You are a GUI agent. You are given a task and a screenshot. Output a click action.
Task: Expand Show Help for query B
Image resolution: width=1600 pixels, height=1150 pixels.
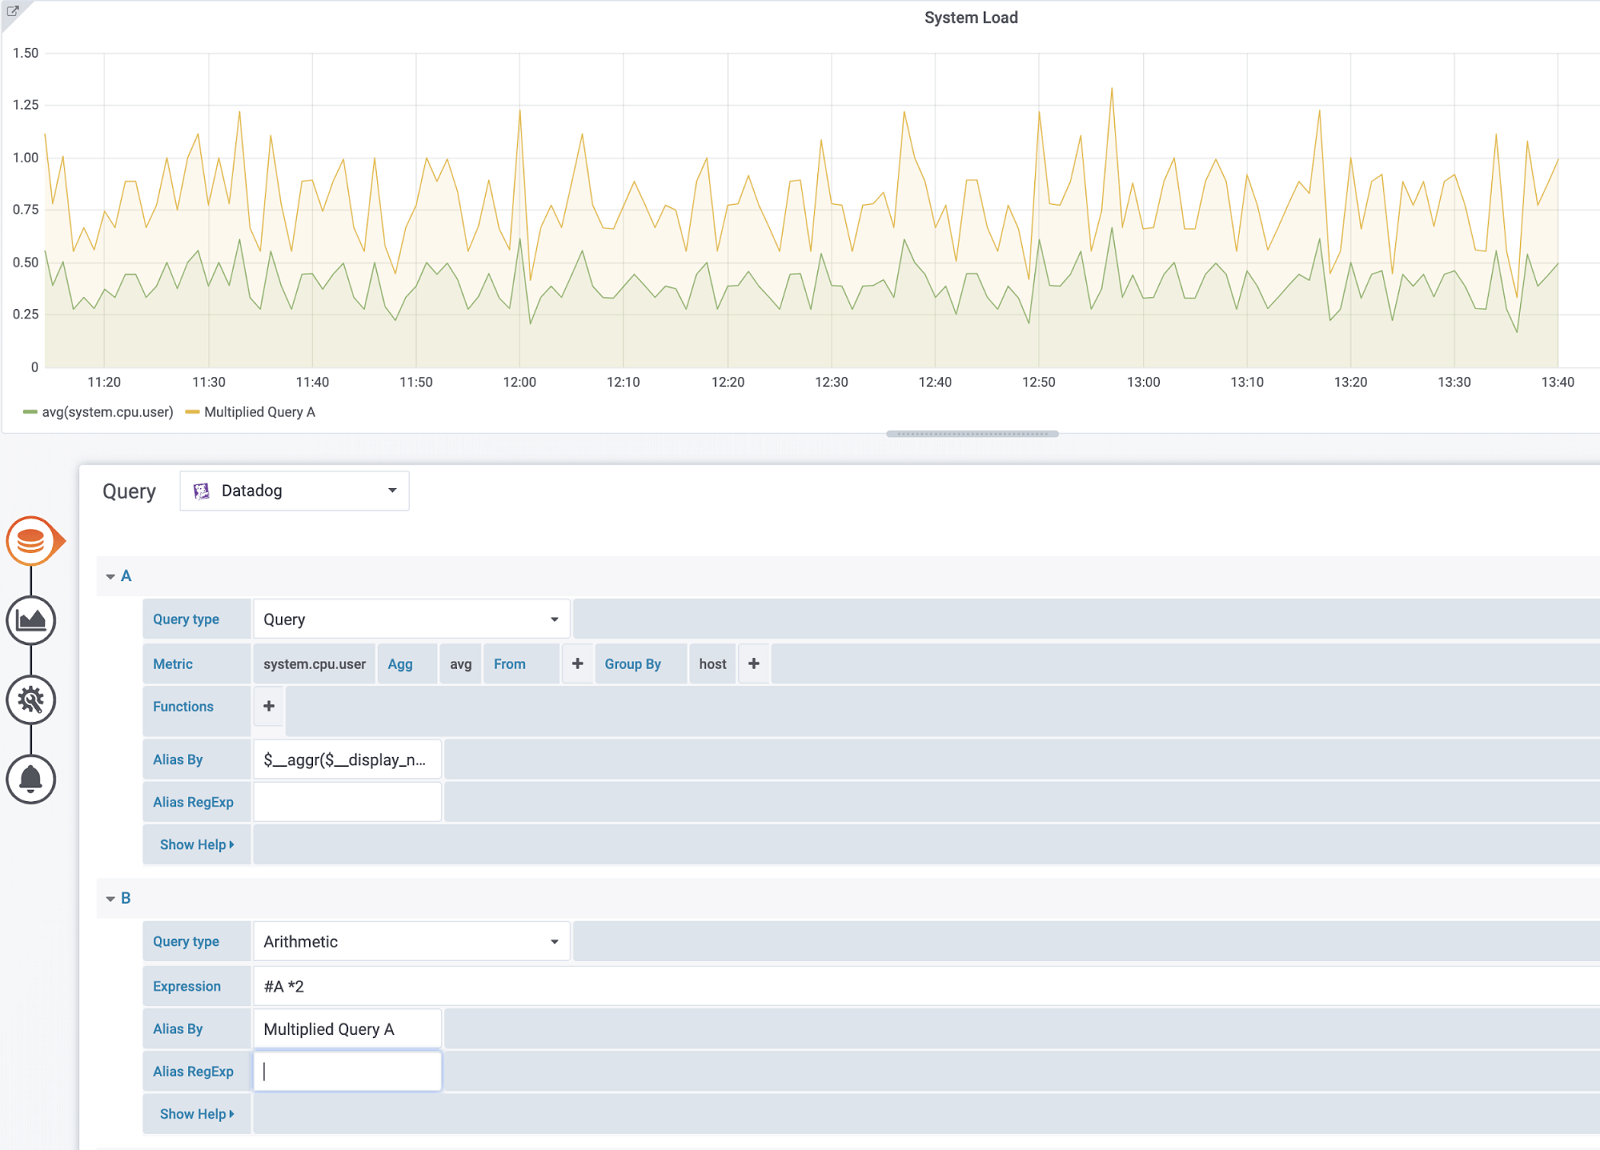pos(196,1114)
